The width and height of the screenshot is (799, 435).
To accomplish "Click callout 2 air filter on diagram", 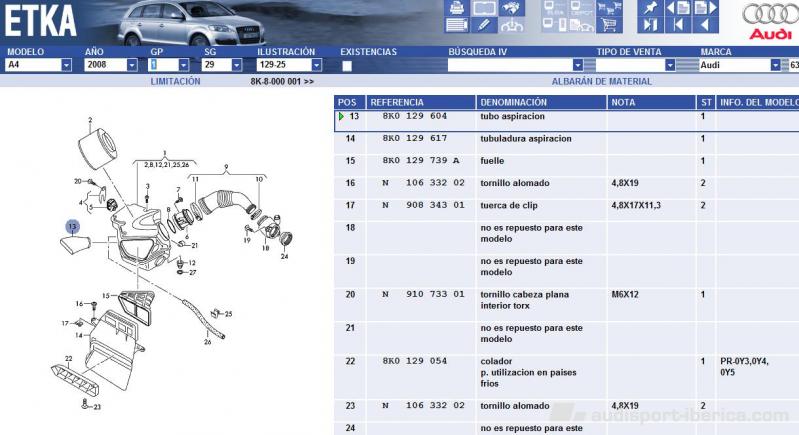I will click(90, 121).
